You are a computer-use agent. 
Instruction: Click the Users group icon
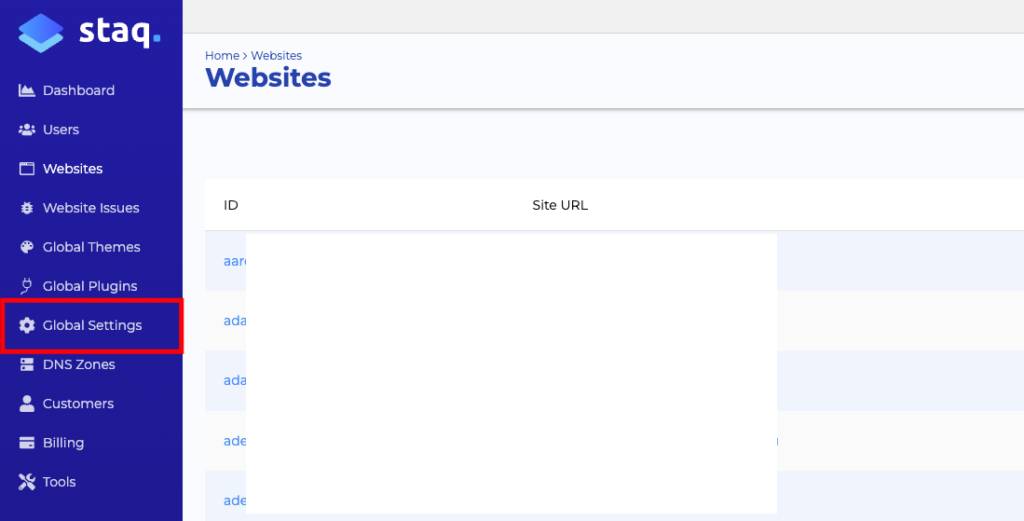coord(27,130)
